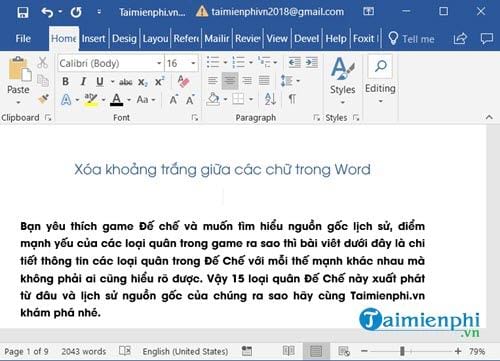
Task: Open the Help tab
Action: [x=336, y=39]
